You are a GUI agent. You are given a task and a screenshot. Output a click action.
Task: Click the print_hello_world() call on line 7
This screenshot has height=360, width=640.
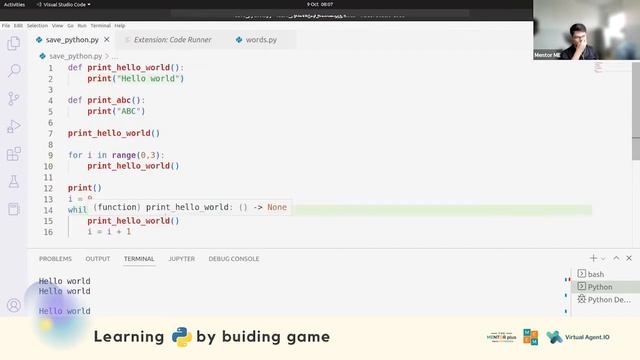click(114, 133)
